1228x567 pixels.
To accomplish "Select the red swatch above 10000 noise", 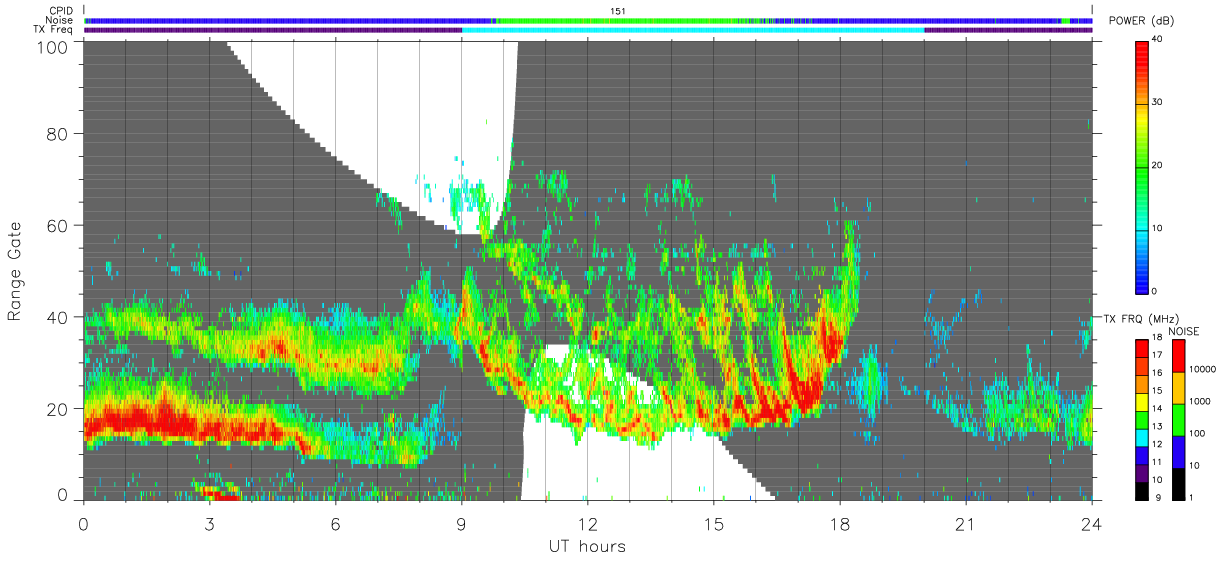I will click(1179, 356).
